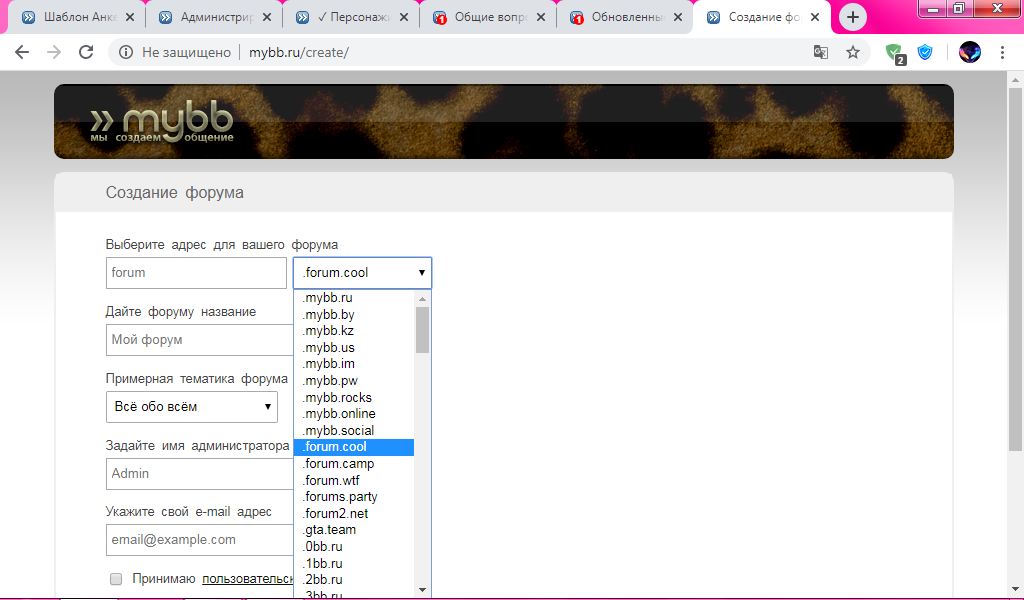Go back using the browser back arrow
This screenshot has height=600, width=1024.
tap(22, 52)
